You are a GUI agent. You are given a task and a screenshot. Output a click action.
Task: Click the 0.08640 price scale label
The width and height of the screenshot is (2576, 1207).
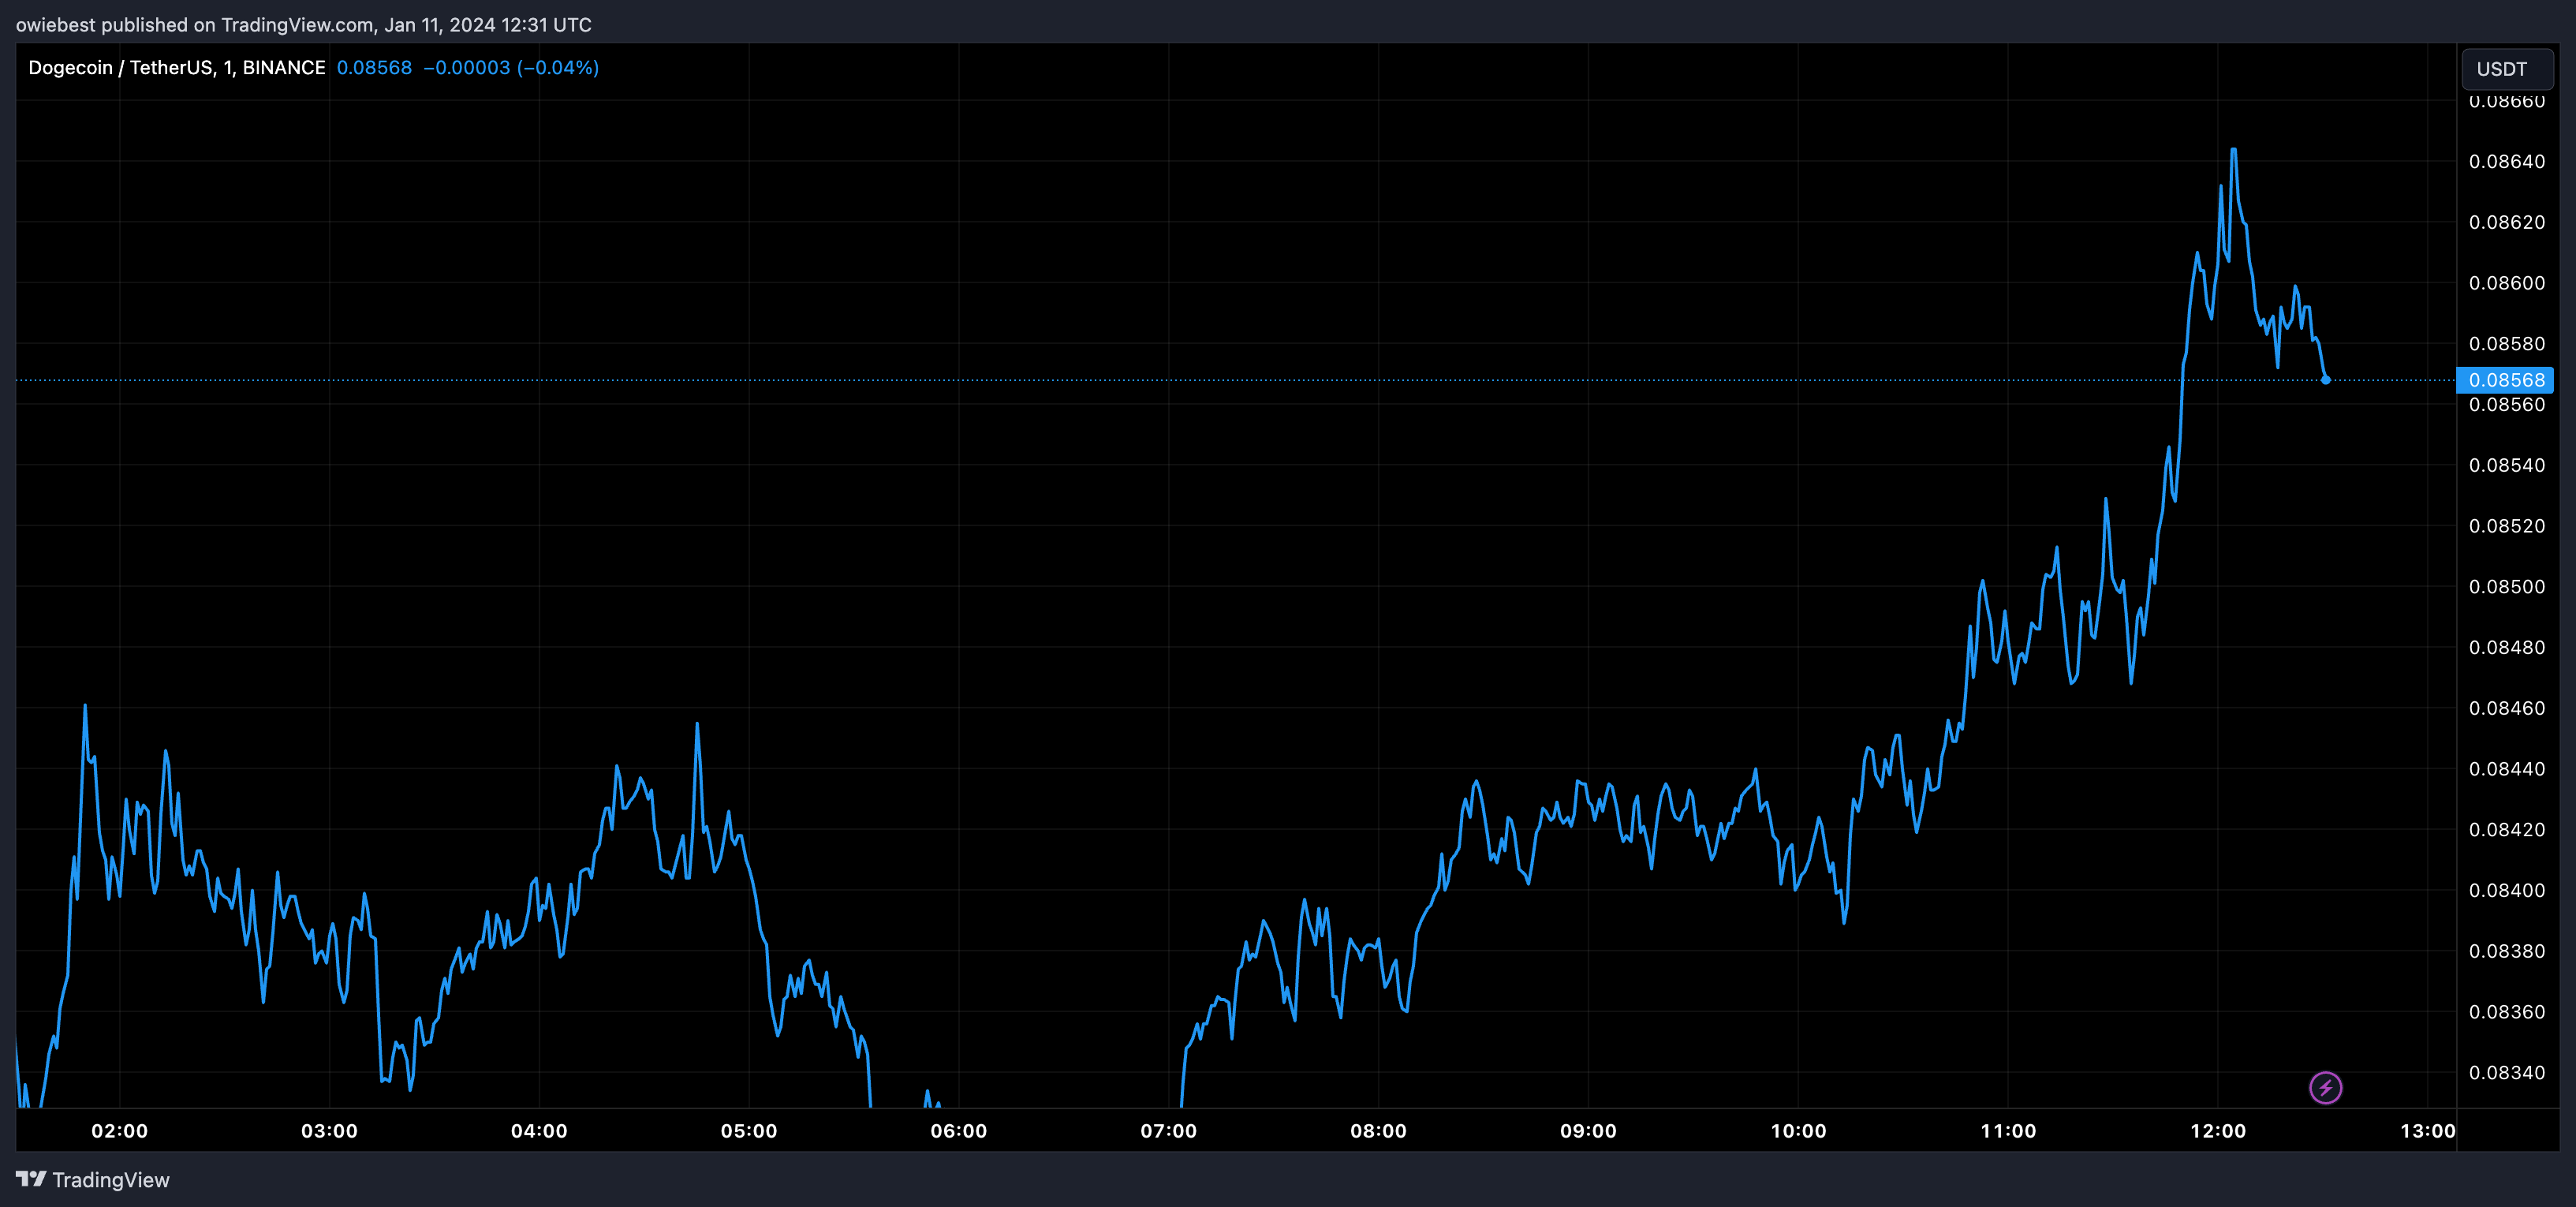[2506, 162]
